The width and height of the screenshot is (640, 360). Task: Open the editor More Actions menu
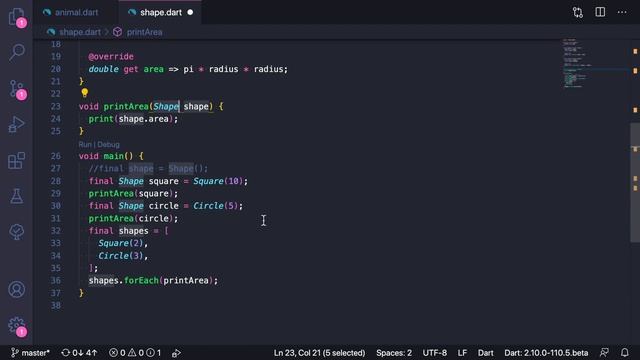coord(622,12)
